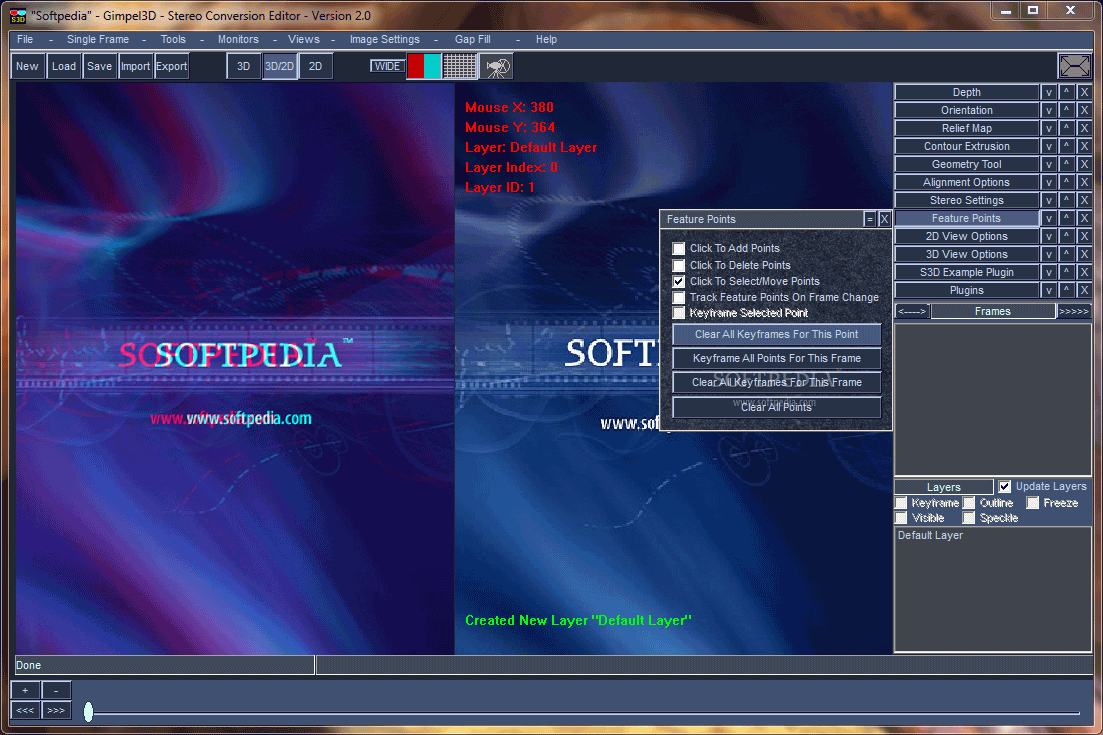Open the Image Settings menu
This screenshot has width=1103, height=735.
click(x=385, y=39)
